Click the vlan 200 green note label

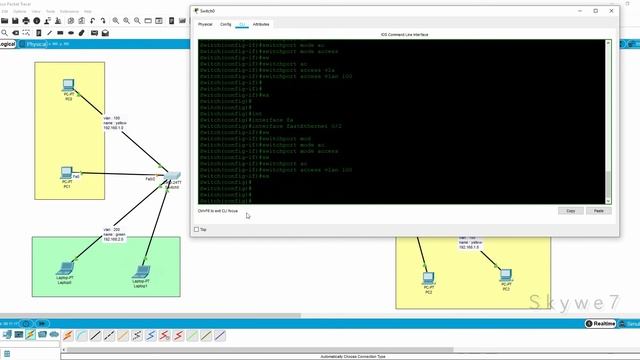pos(114,234)
